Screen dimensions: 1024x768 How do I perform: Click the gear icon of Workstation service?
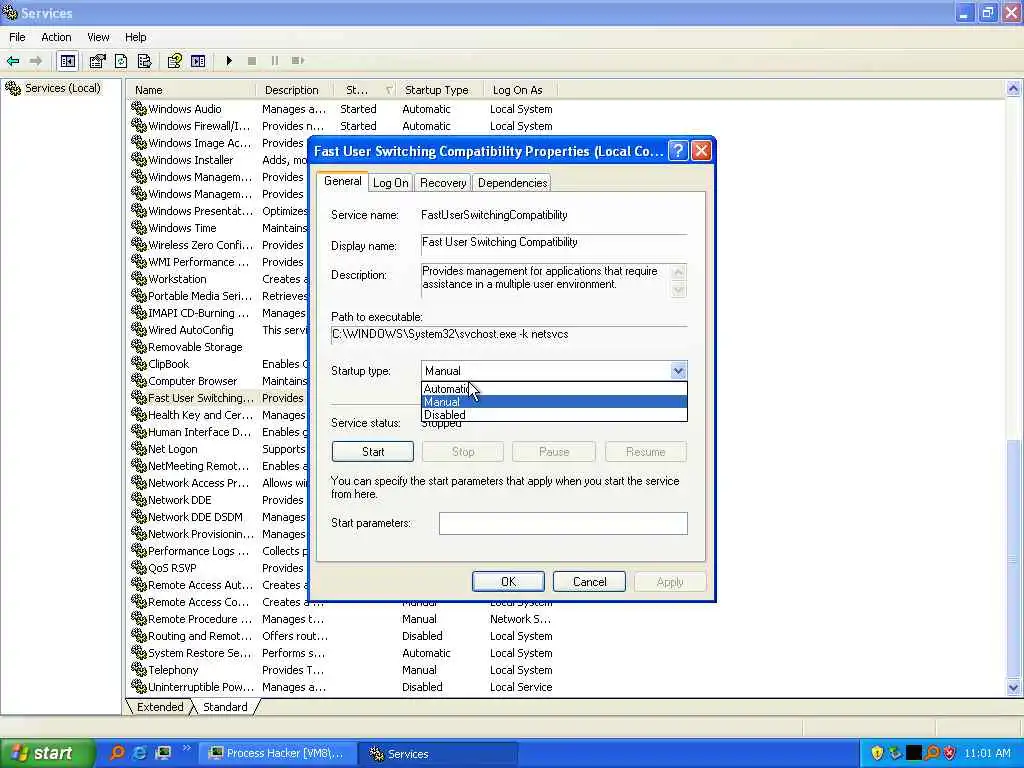point(138,279)
